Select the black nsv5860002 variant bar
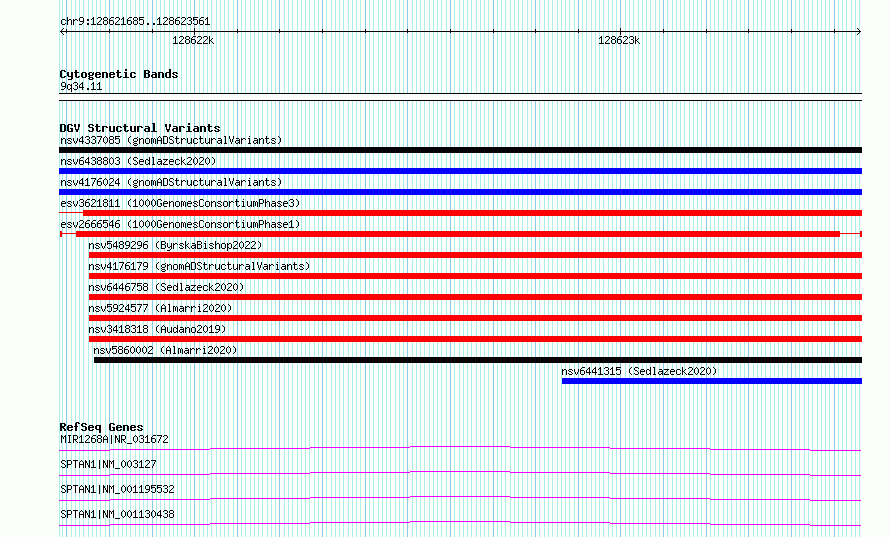This screenshot has width=890, height=537. (x=478, y=360)
